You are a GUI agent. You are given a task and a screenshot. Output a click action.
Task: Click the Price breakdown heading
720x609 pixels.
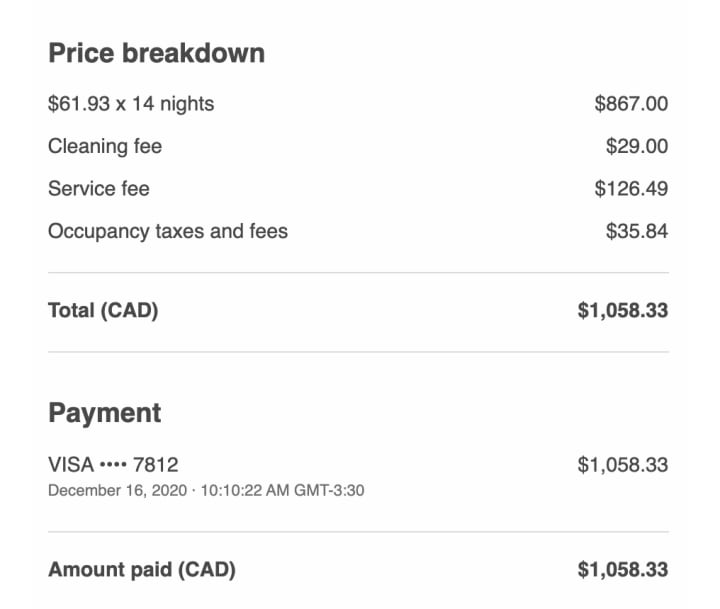(156, 53)
